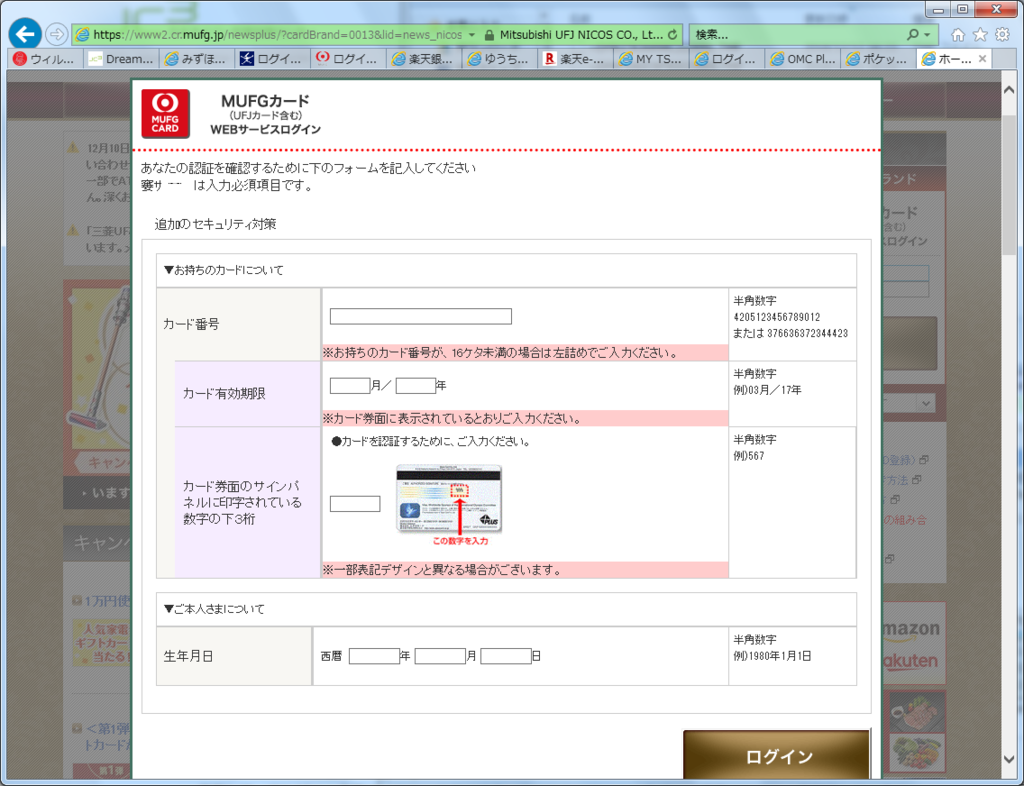Switch to the ポケッ... tab
The width and height of the screenshot is (1024, 786).
pyautogui.click(x=879, y=59)
